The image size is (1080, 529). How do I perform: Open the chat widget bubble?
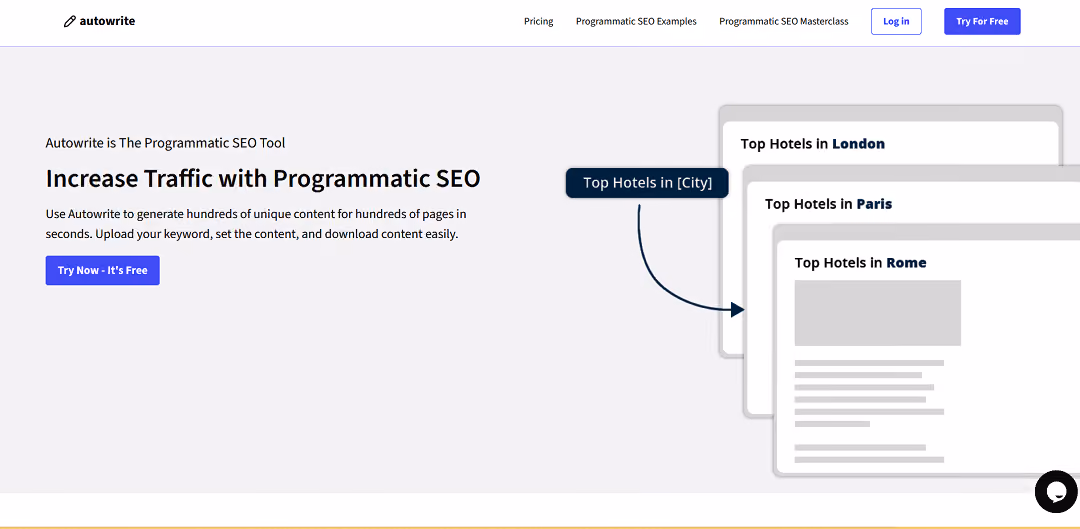tap(1056, 491)
